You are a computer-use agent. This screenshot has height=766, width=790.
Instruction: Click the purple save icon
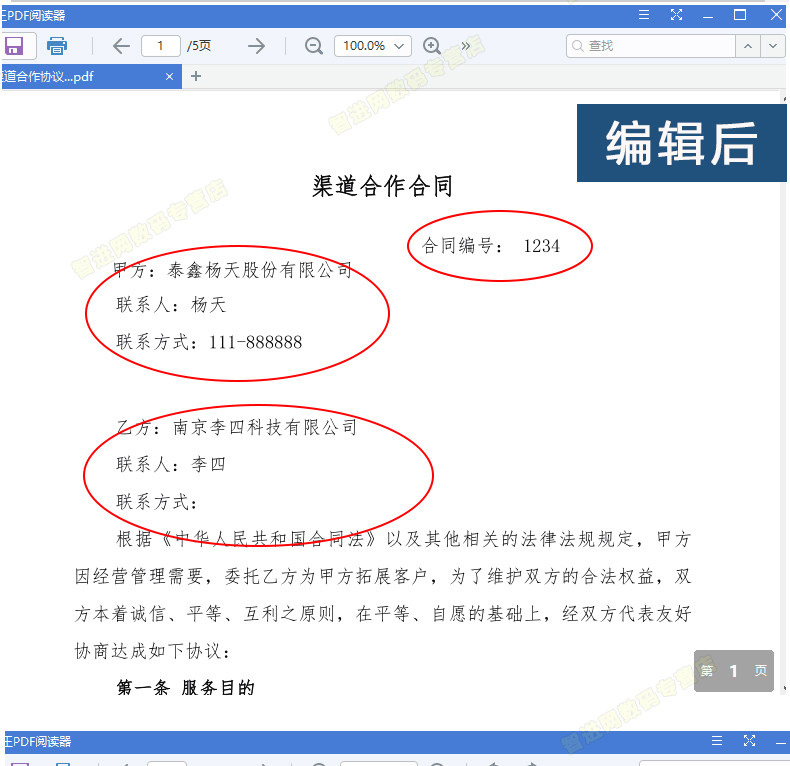tap(15, 46)
